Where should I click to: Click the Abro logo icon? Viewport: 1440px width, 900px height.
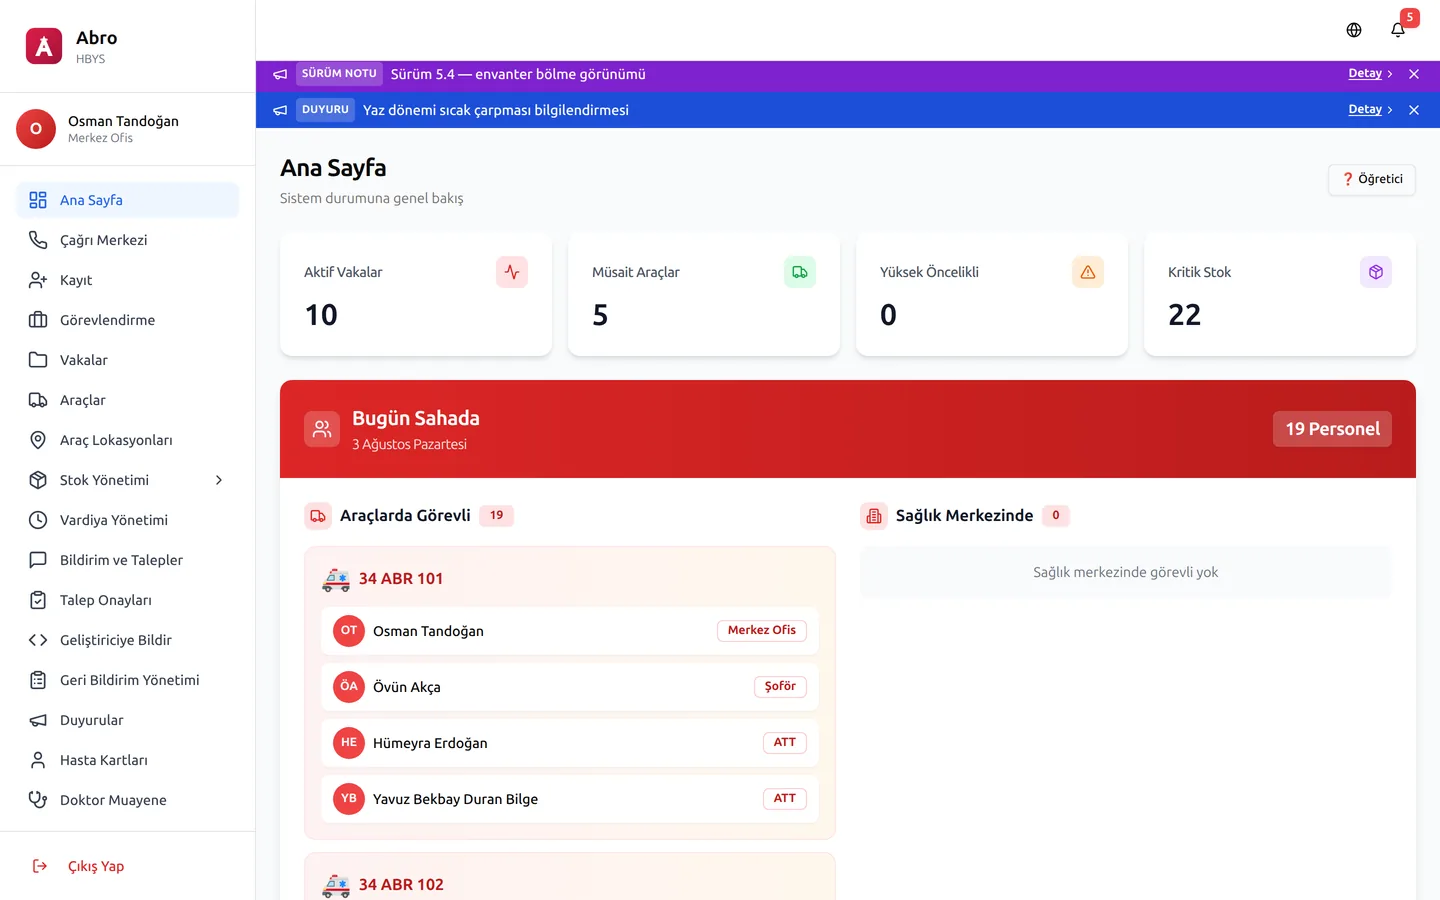pyautogui.click(x=44, y=46)
